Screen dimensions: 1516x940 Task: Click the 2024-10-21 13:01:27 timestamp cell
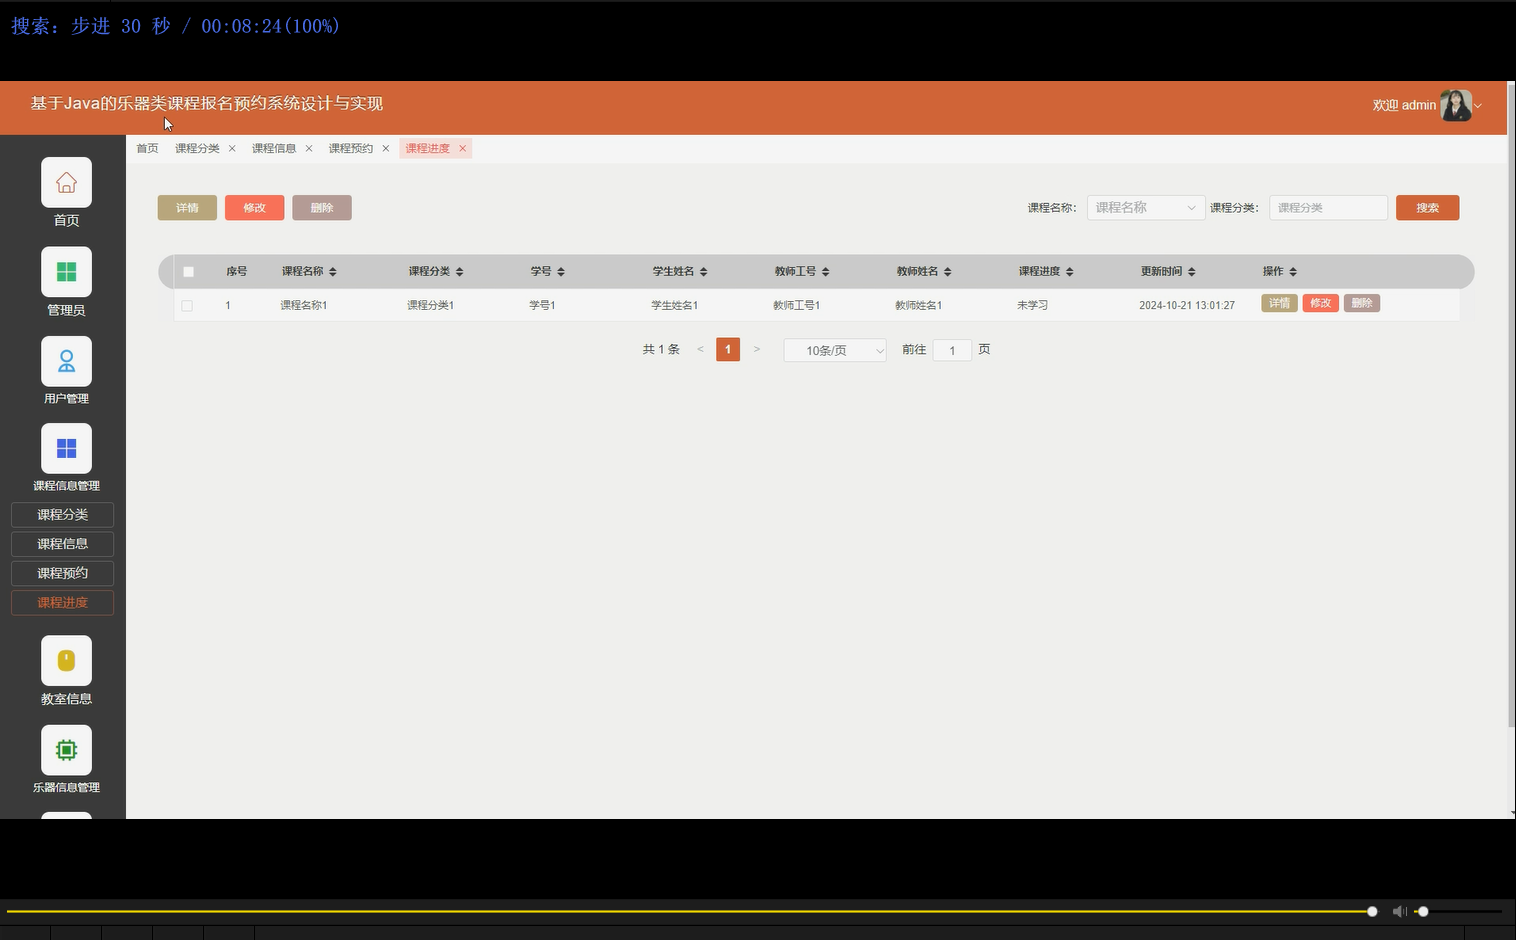tap(1187, 305)
